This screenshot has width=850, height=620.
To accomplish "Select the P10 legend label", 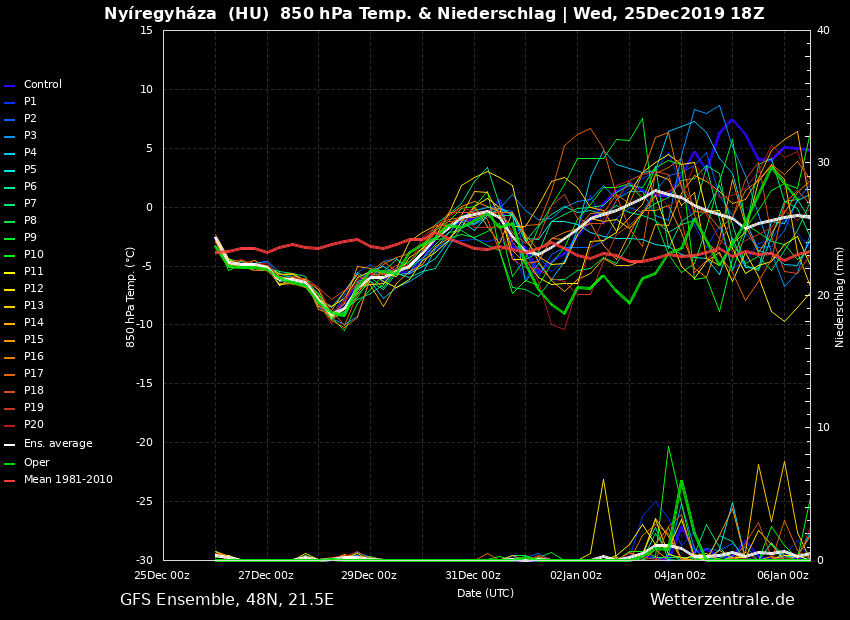I will tap(33, 255).
